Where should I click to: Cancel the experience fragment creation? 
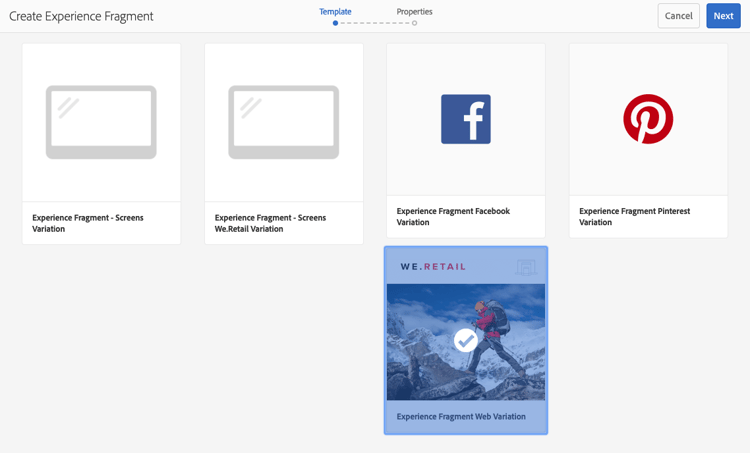678,16
